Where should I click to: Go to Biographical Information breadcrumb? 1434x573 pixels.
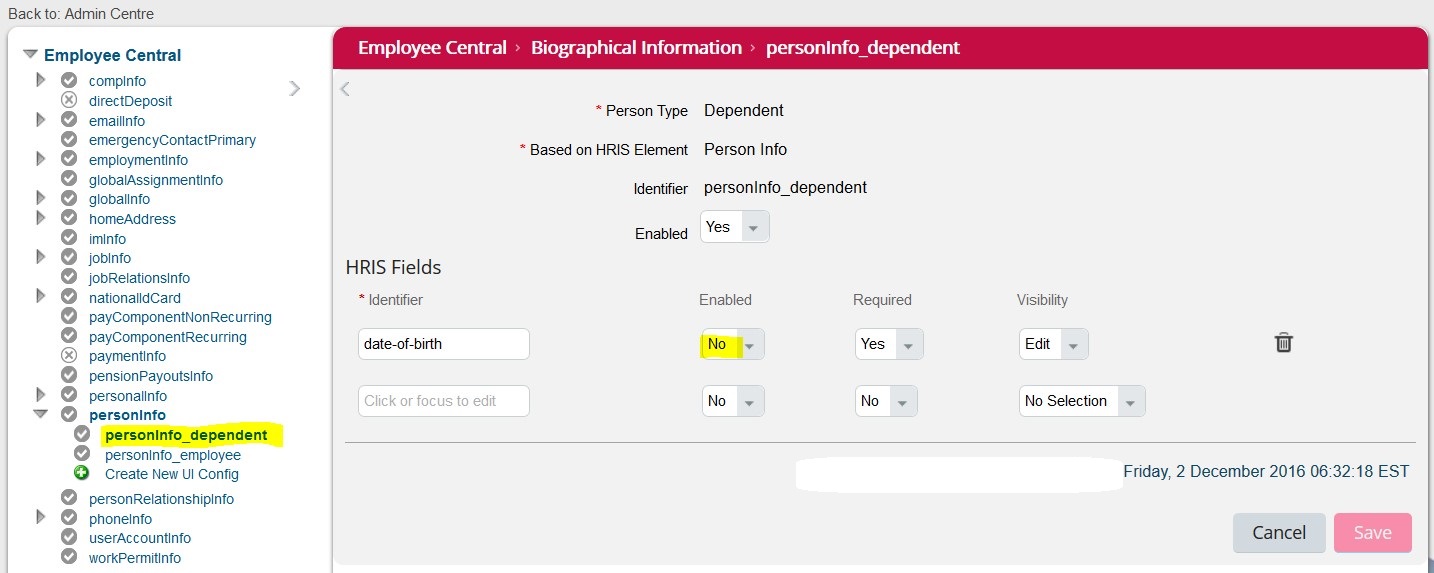(x=636, y=48)
